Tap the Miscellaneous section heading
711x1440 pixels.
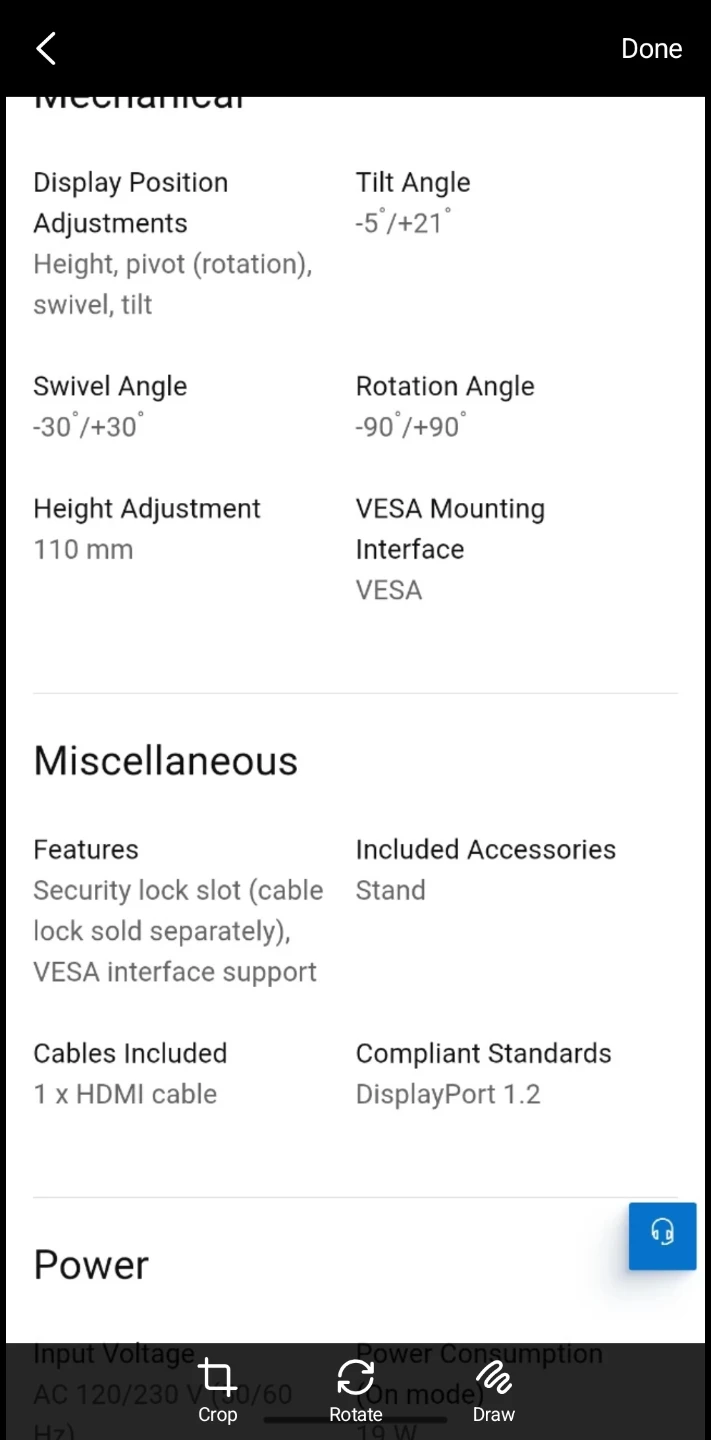click(x=166, y=761)
